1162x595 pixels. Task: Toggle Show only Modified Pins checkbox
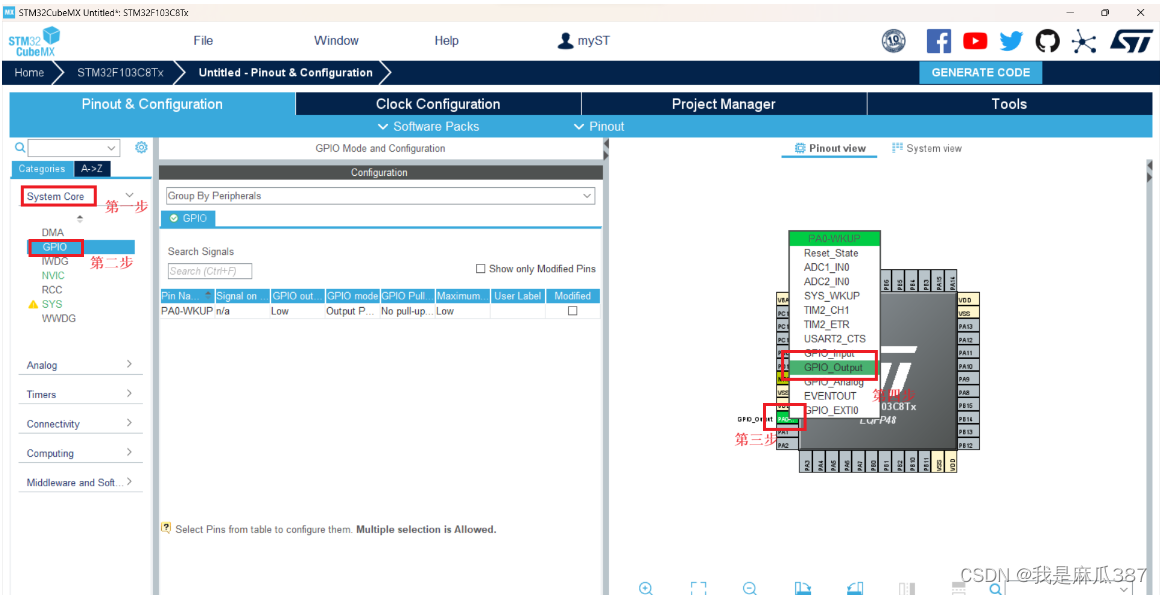click(480, 269)
